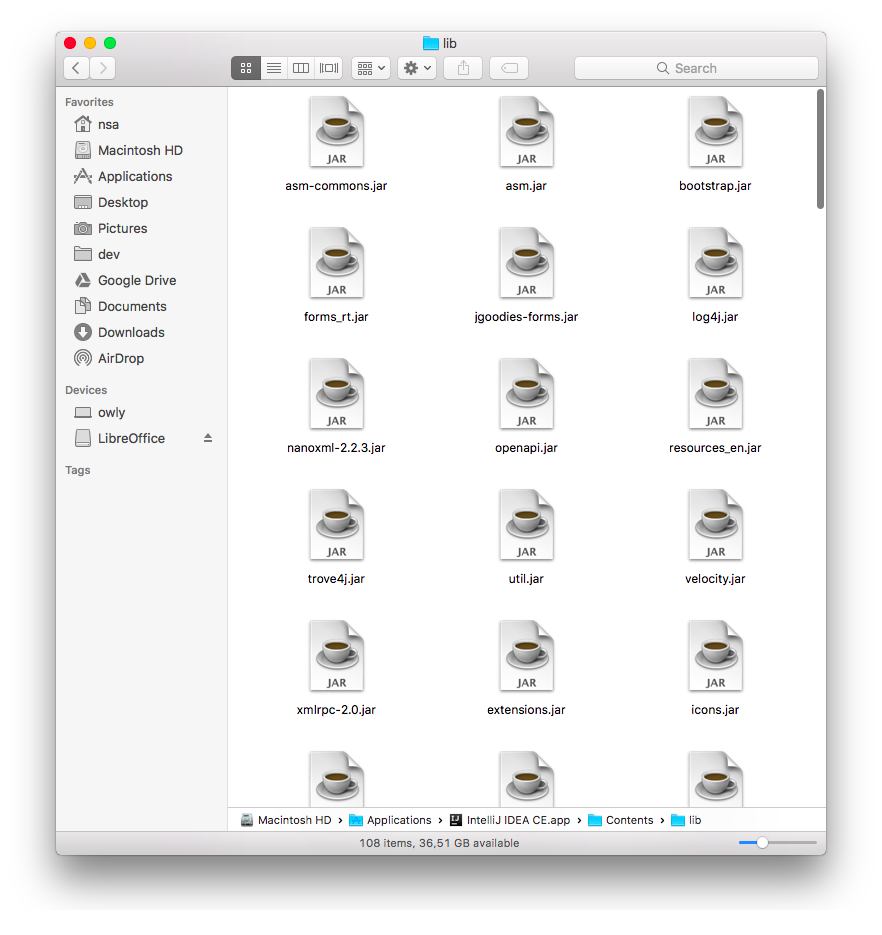Switch to cover flow view
Image resolution: width=882 pixels, height=935 pixels.
[329, 68]
